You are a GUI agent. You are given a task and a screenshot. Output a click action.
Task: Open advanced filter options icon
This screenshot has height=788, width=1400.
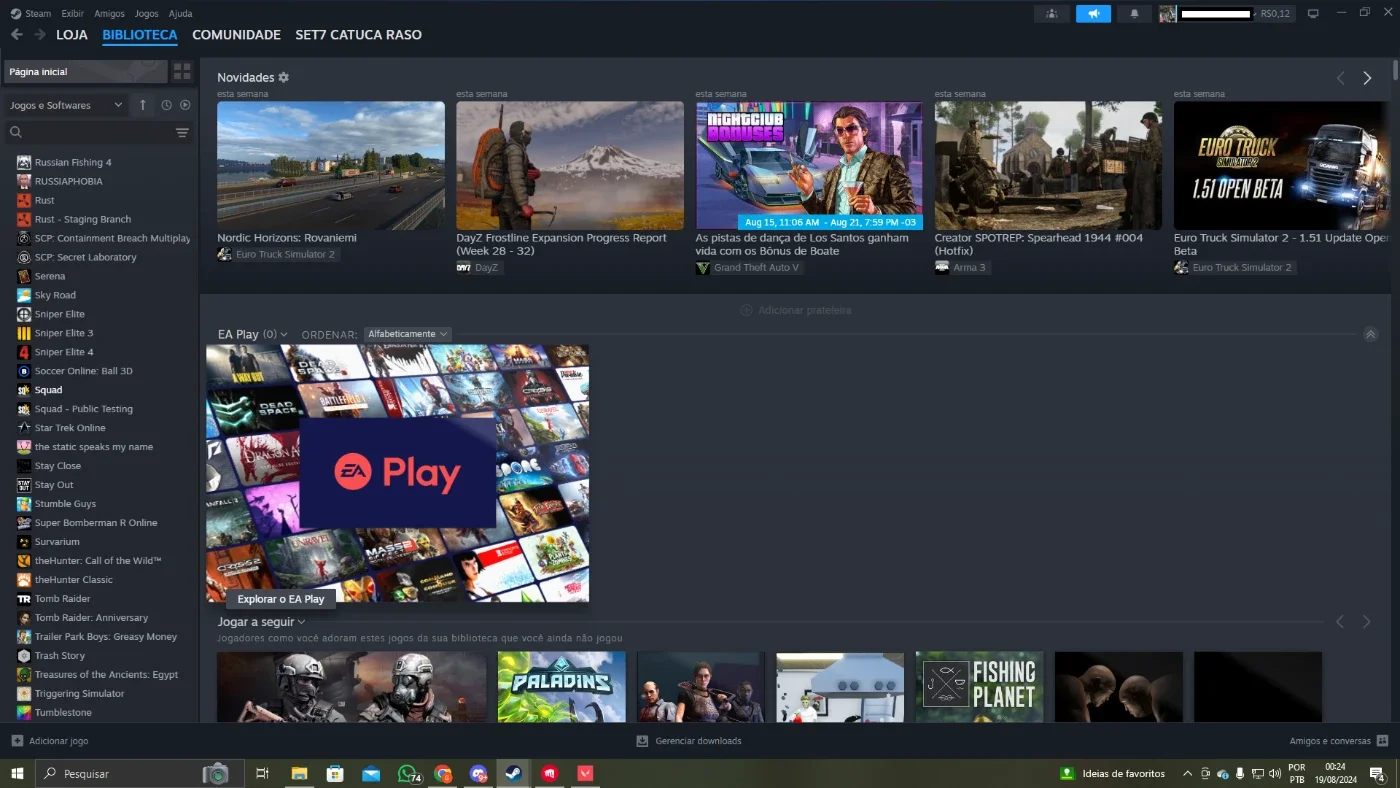[x=182, y=132]
